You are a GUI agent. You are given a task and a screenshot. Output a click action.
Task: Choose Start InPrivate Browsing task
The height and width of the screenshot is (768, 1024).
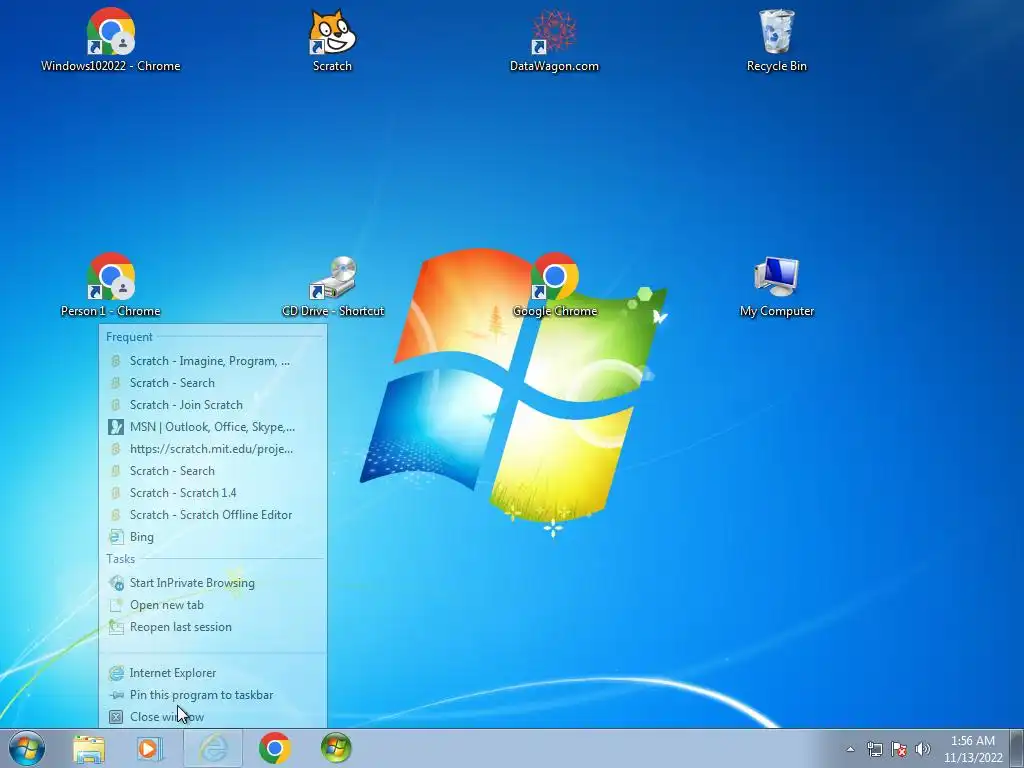[x=213, y=583]
